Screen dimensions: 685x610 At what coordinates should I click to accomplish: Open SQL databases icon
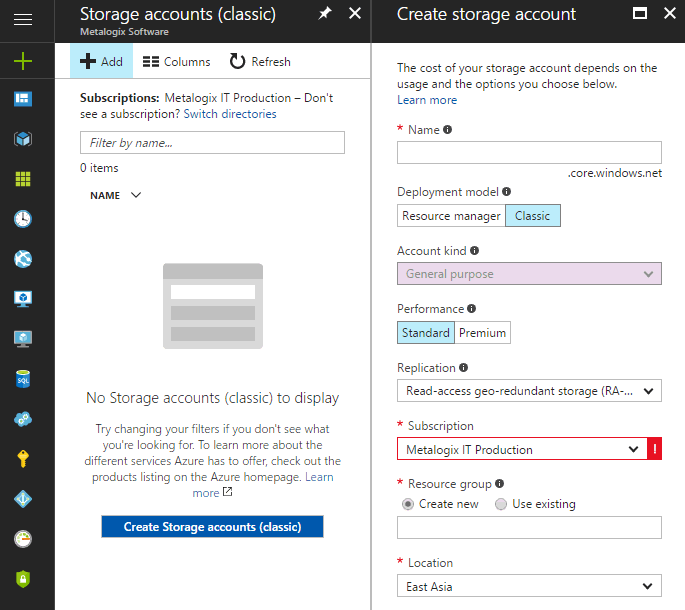click(x=23, y=379)
